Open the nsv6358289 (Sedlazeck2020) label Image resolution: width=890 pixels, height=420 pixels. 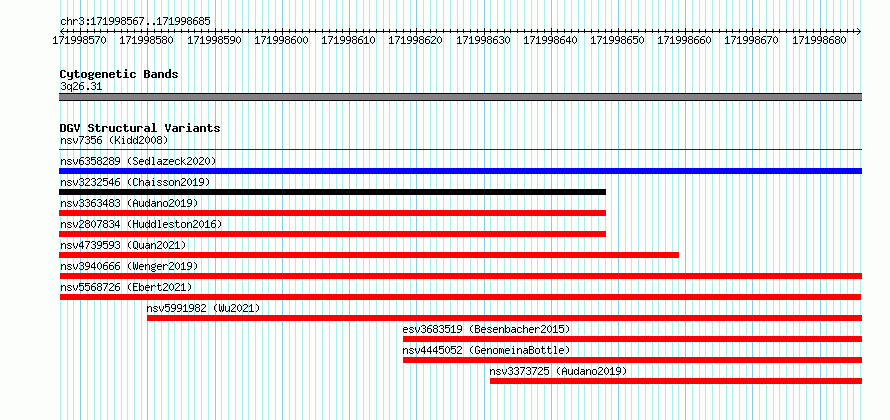point(138,161)
